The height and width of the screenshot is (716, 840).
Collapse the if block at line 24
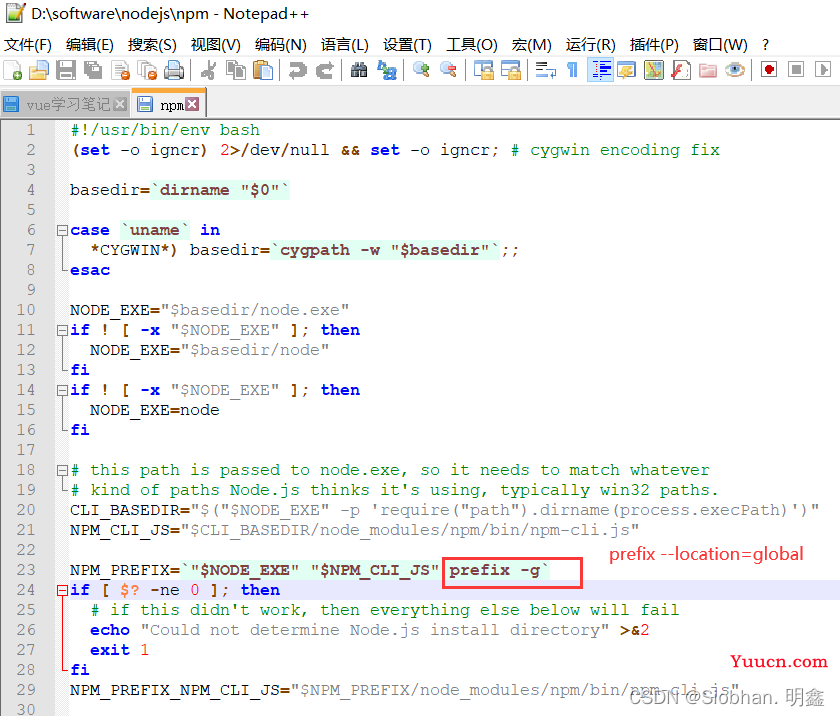pyautogui.click(x=62, y=590)
